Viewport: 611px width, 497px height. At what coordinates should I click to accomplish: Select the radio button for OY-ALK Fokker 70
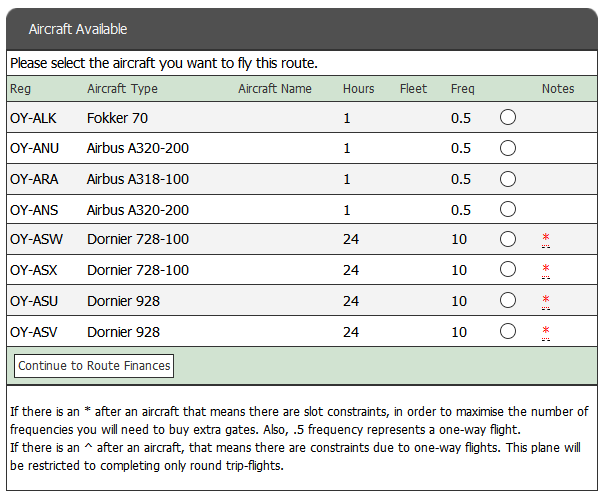coord(508,118)
